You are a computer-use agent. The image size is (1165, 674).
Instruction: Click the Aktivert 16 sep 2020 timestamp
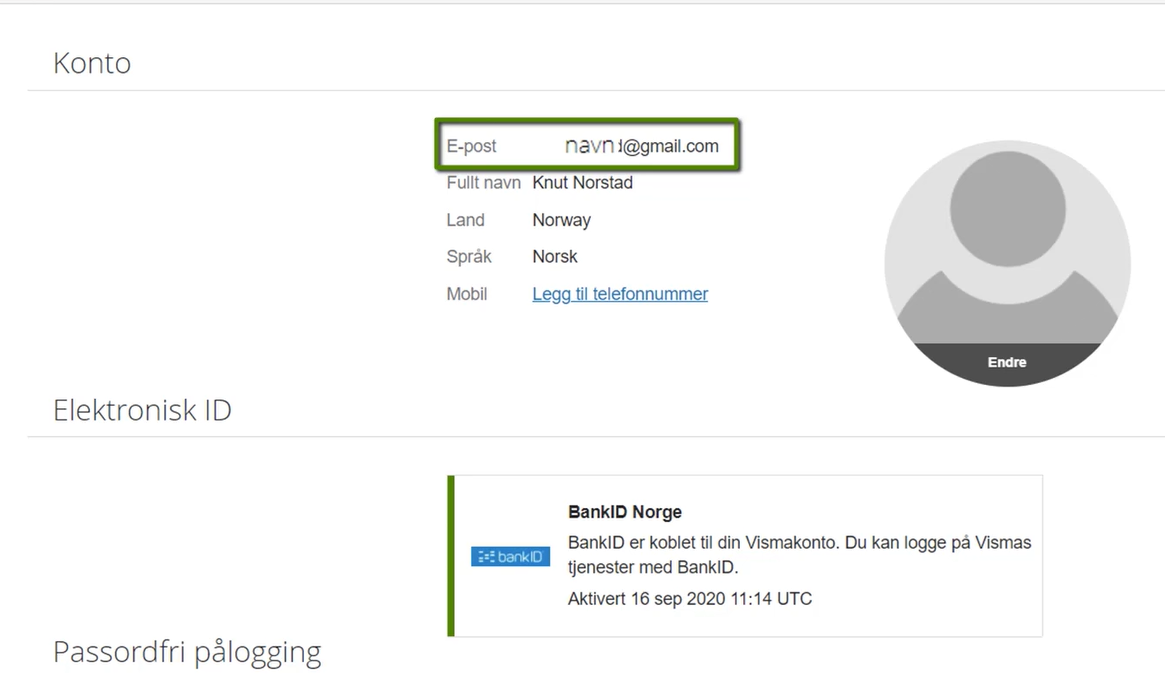point(689,599)
